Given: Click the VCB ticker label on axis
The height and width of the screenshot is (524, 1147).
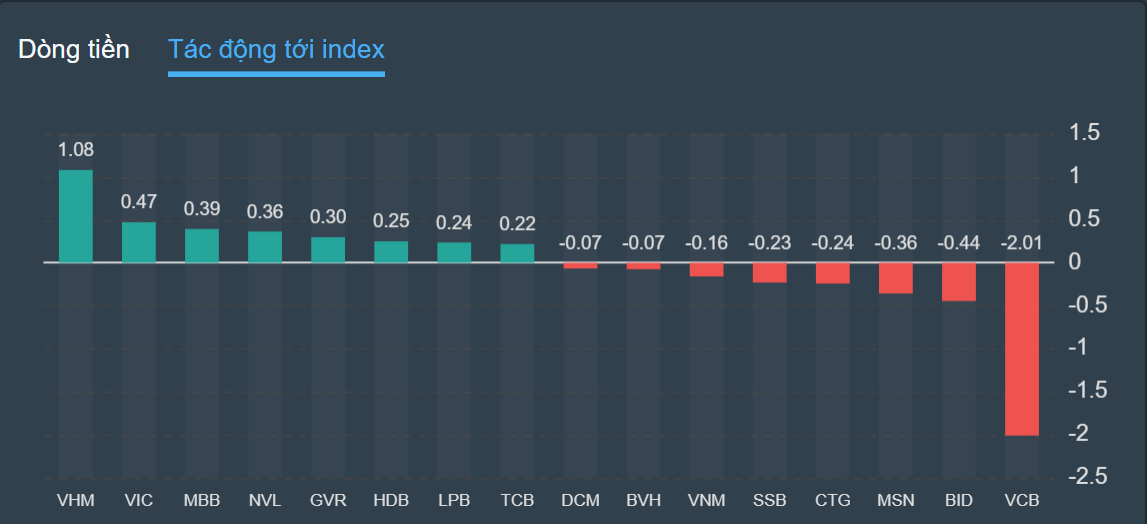Looking at the screenshot, I should (x=1021, y=499).
